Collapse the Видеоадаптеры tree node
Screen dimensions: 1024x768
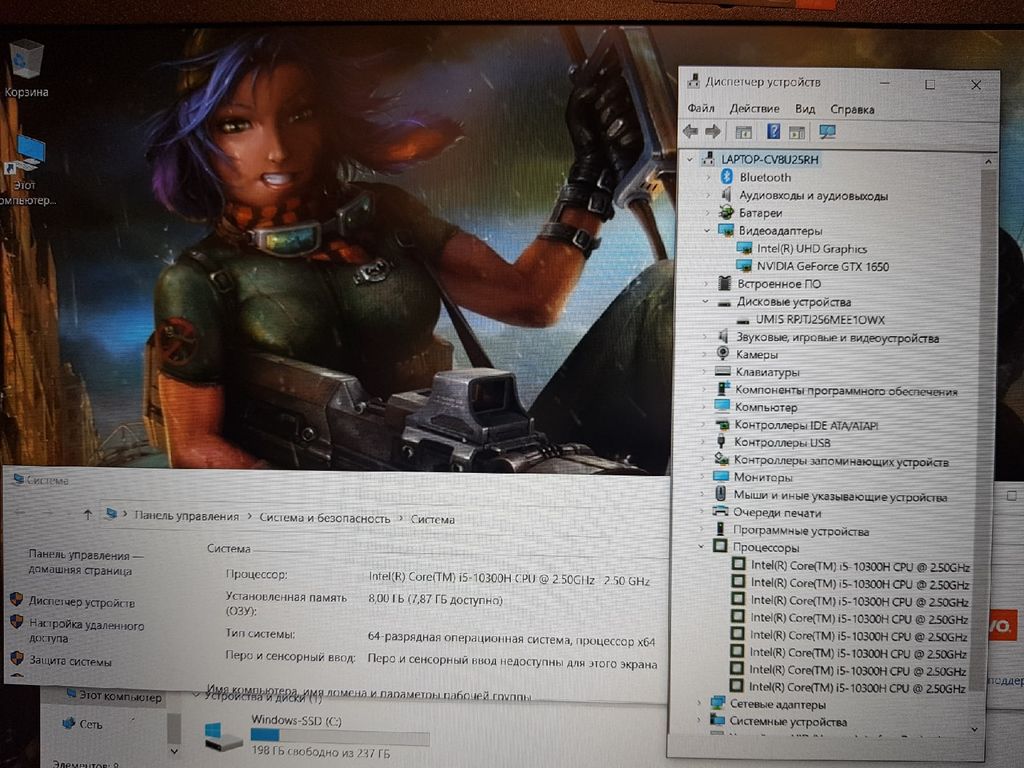coord(708,231)
